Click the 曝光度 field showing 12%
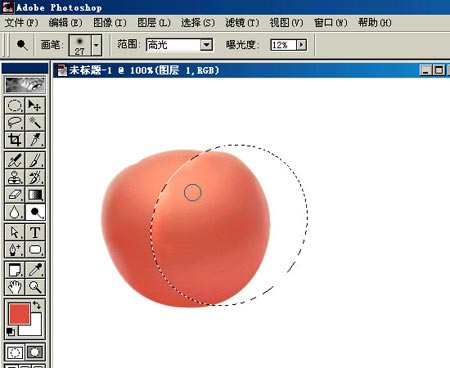Image resolution: width=450 pixels, height=368 pixels. pos(283,45)
